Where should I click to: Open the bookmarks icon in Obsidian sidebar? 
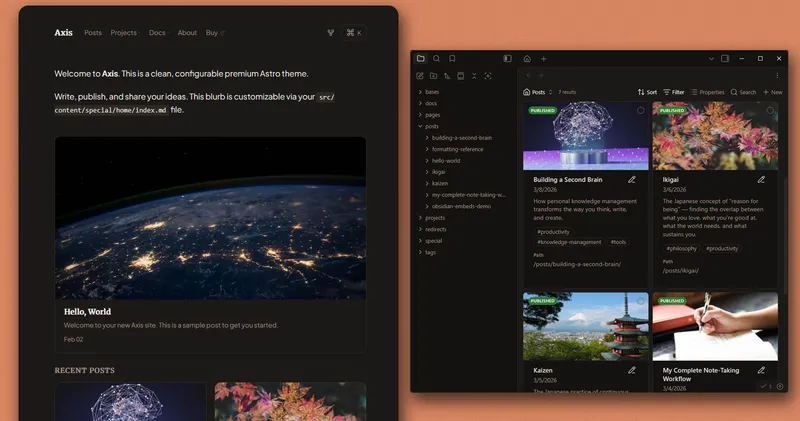pos(452,59)
